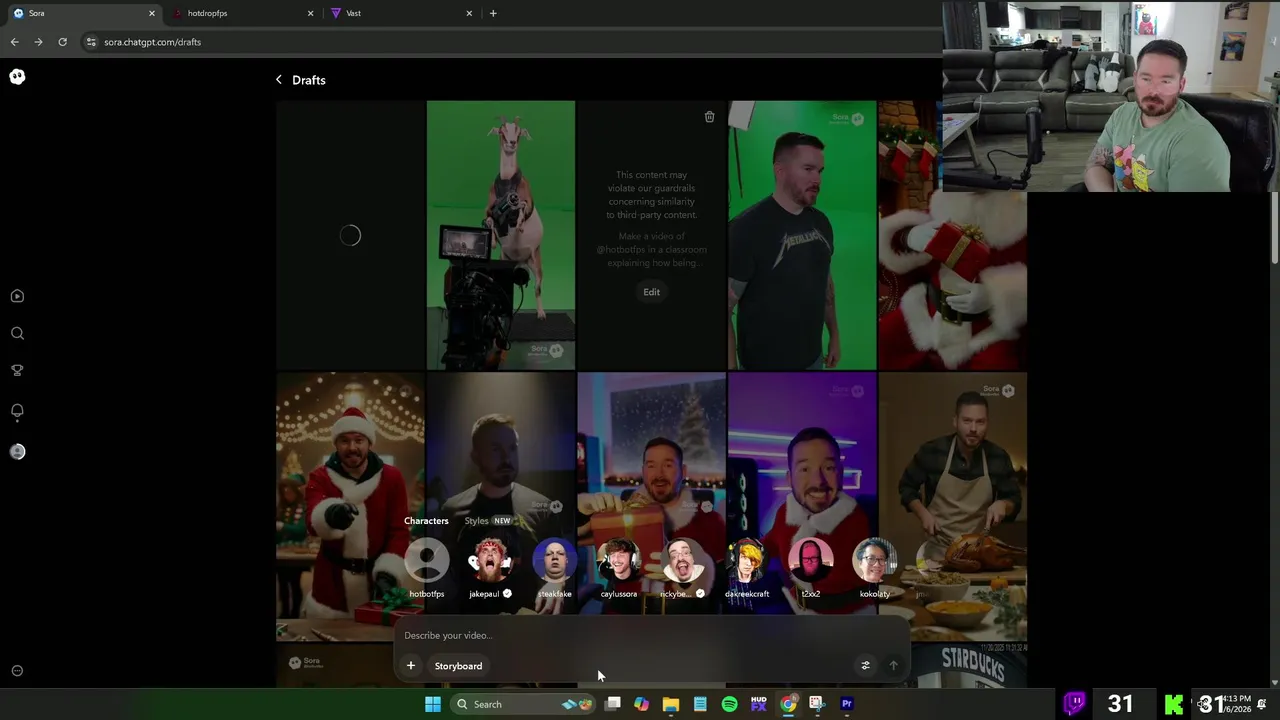The height and width of the screenshot is (720, 1280).
Task: Open the Sora logo home icon
Action: tap(17, 77)
